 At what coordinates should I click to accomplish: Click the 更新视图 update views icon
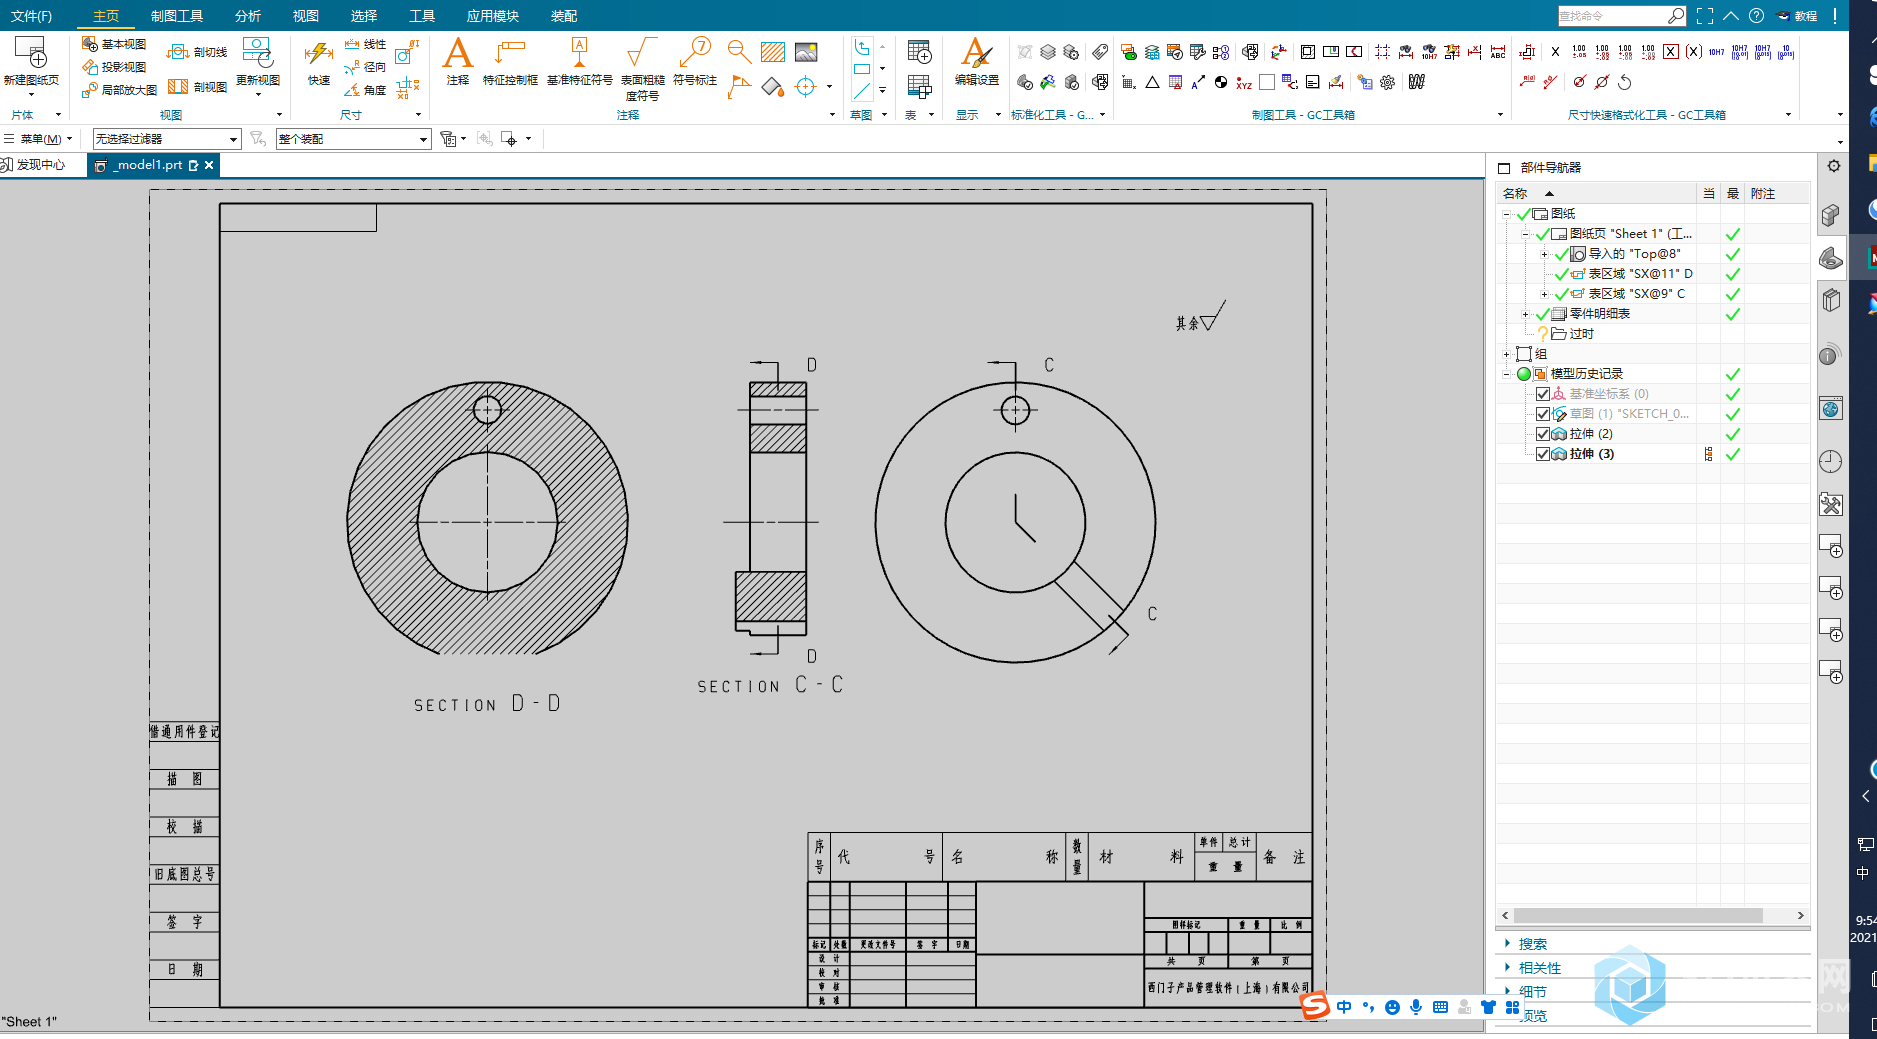(258, 54)
